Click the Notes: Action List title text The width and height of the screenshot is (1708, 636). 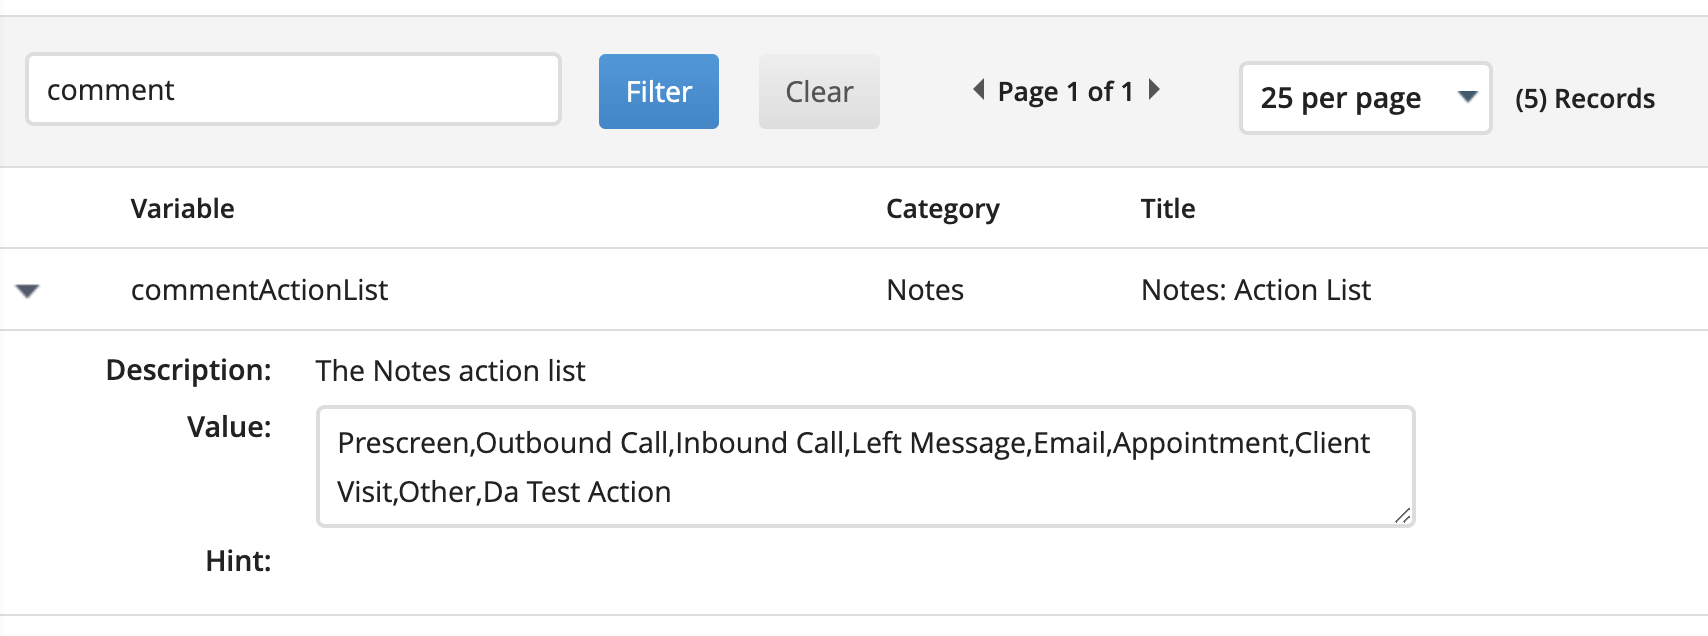click(x=1255, y=290)
